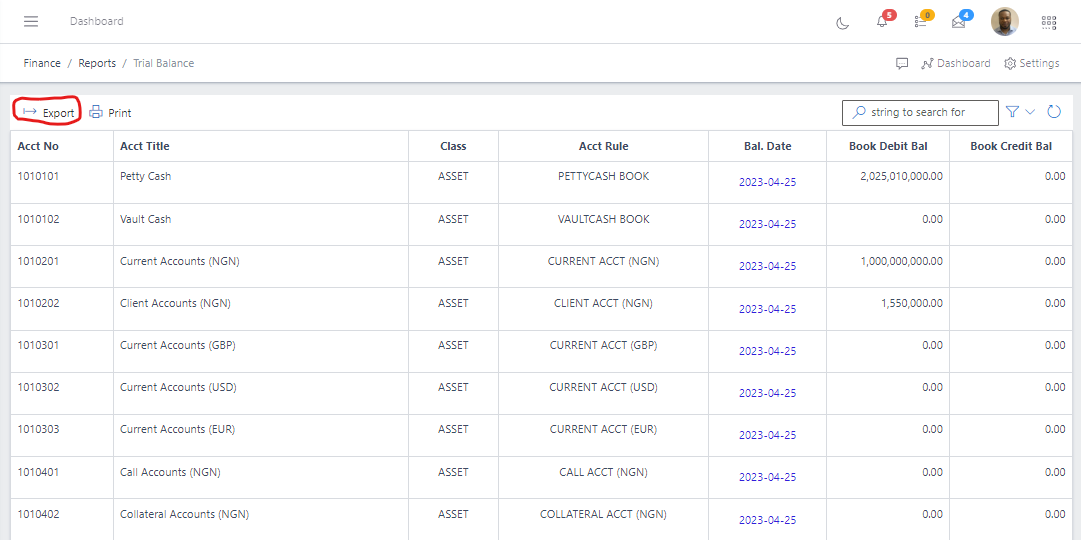
Task: Open Petty Cash balance date link
Action: (767, 183)
